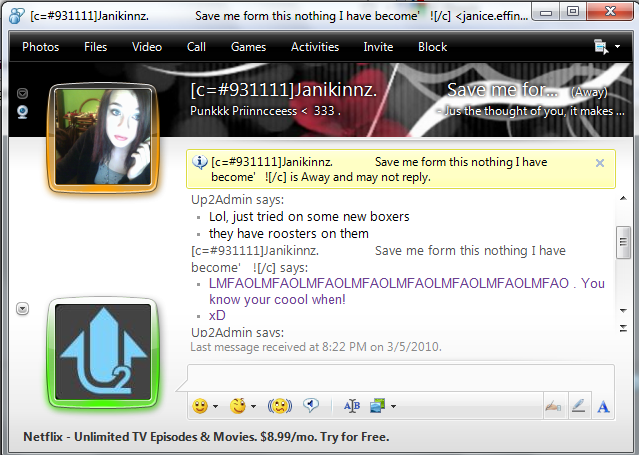Collapse the contact display picture chevron
This screenshot has height=455, width=639.
22,93
